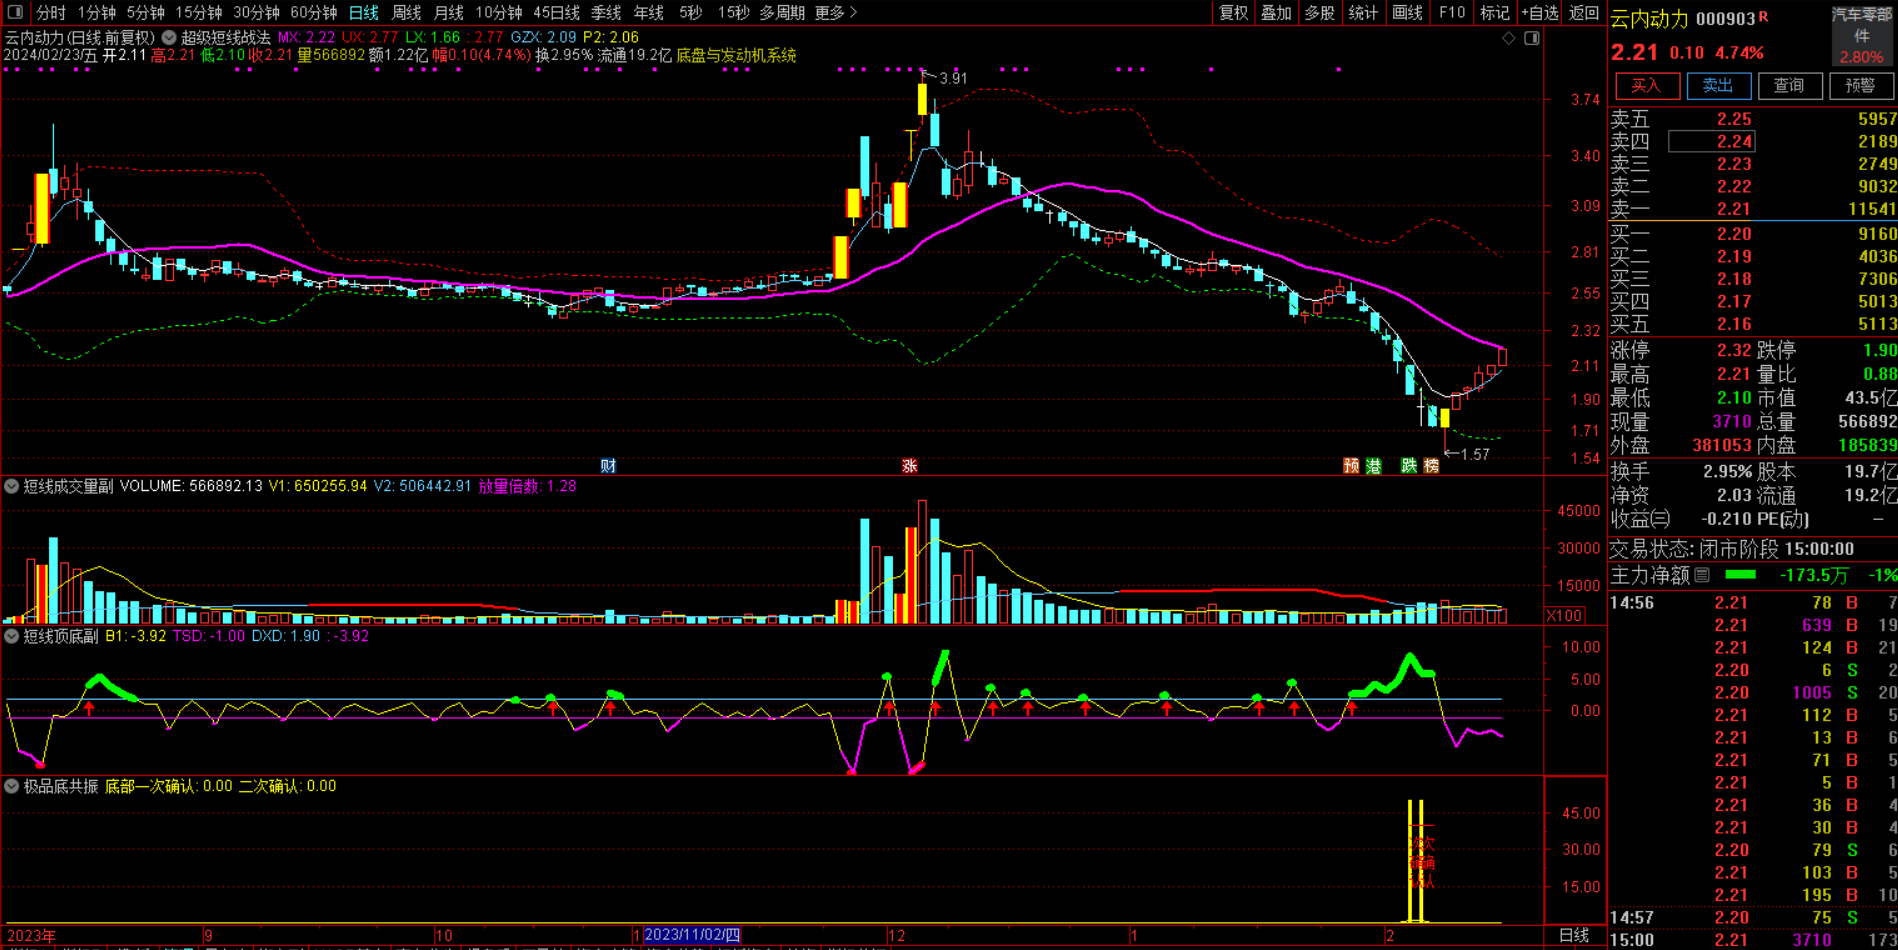Click the 14:56 trade tick row
Screen dimensions: 1898x950
click(x=1753, y=603)
